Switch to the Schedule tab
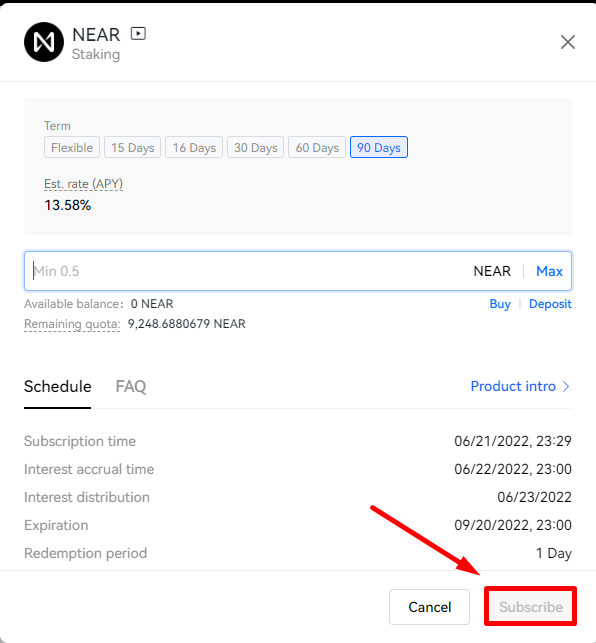Screen dimensions: 596x643 (57, 386)
